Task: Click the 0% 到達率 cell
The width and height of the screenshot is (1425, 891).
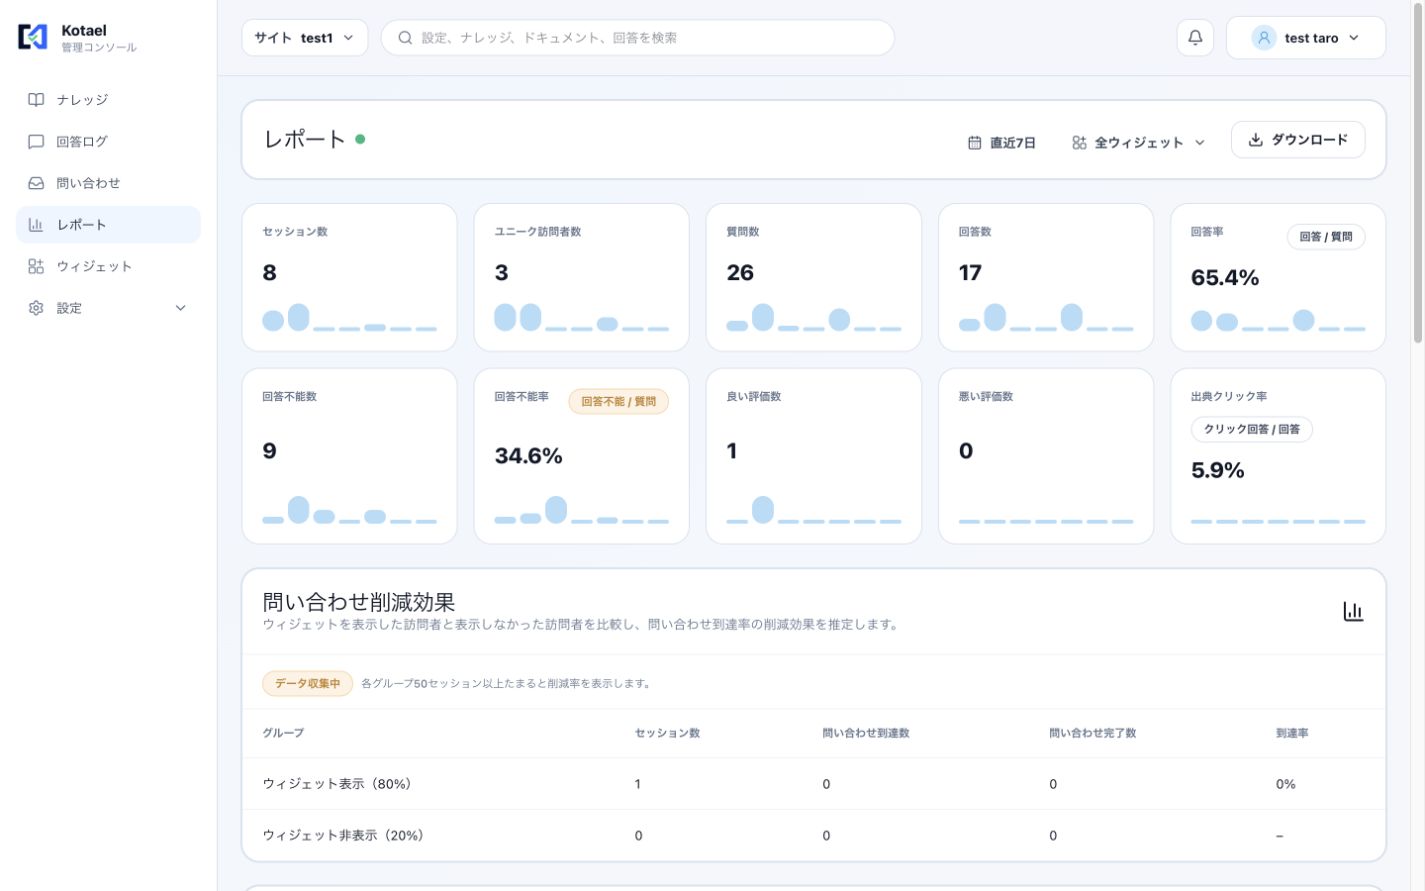Action: (x=1286, y=784)
